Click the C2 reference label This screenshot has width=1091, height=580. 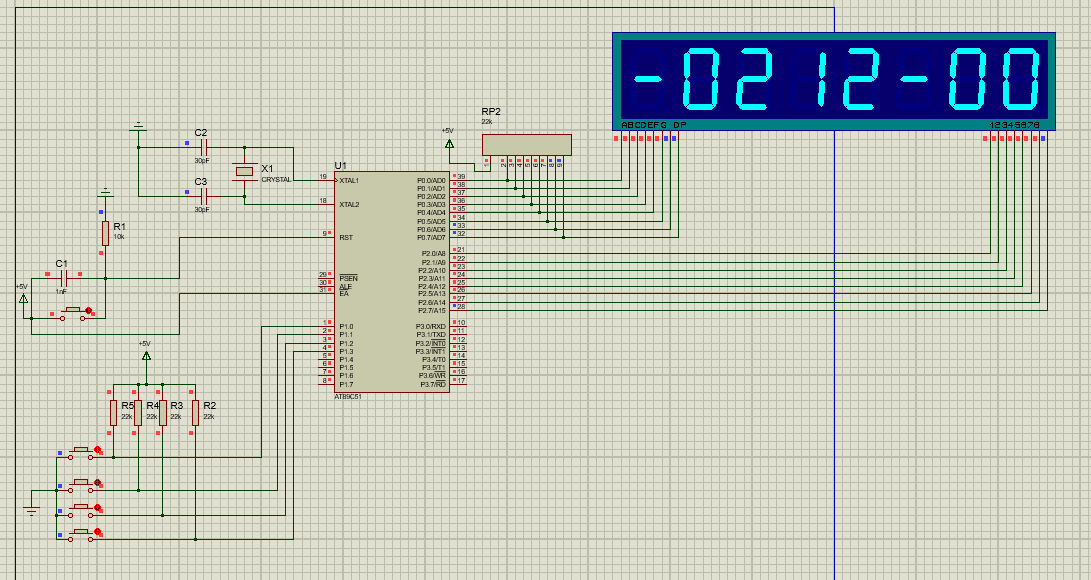[200, 132]
